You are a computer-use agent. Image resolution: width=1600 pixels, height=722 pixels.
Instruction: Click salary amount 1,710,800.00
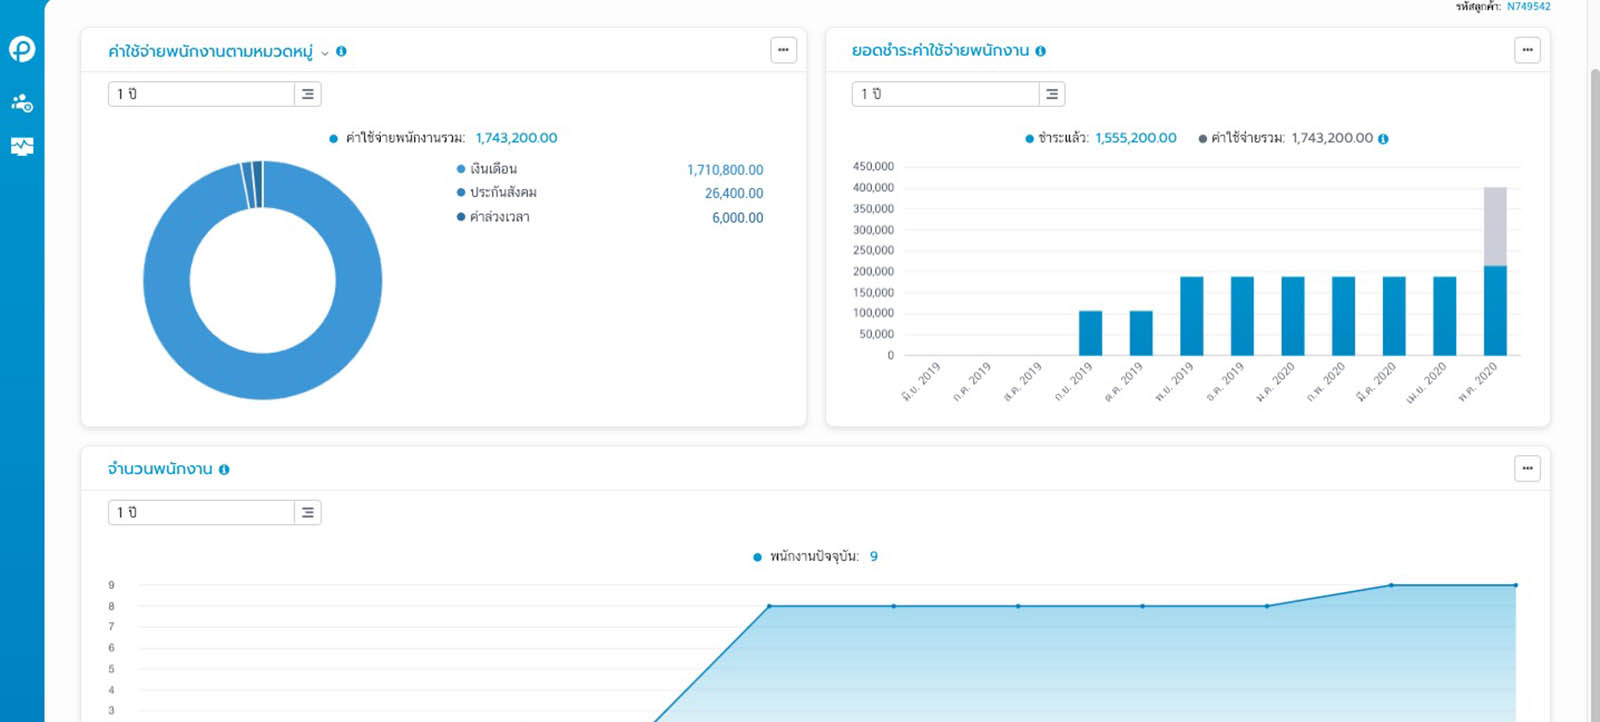(x=725, y=170)
